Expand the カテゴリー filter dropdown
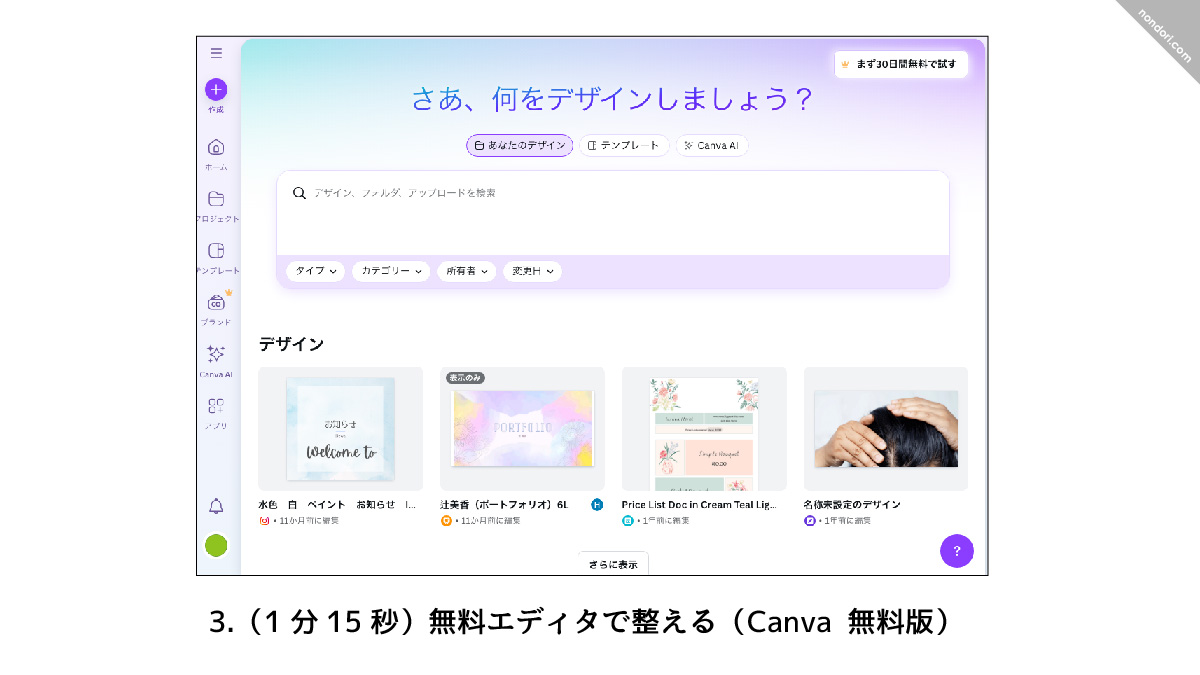The height and width of the screenshot is (675, 1200). pyautogui.click(x=391, y=271)
